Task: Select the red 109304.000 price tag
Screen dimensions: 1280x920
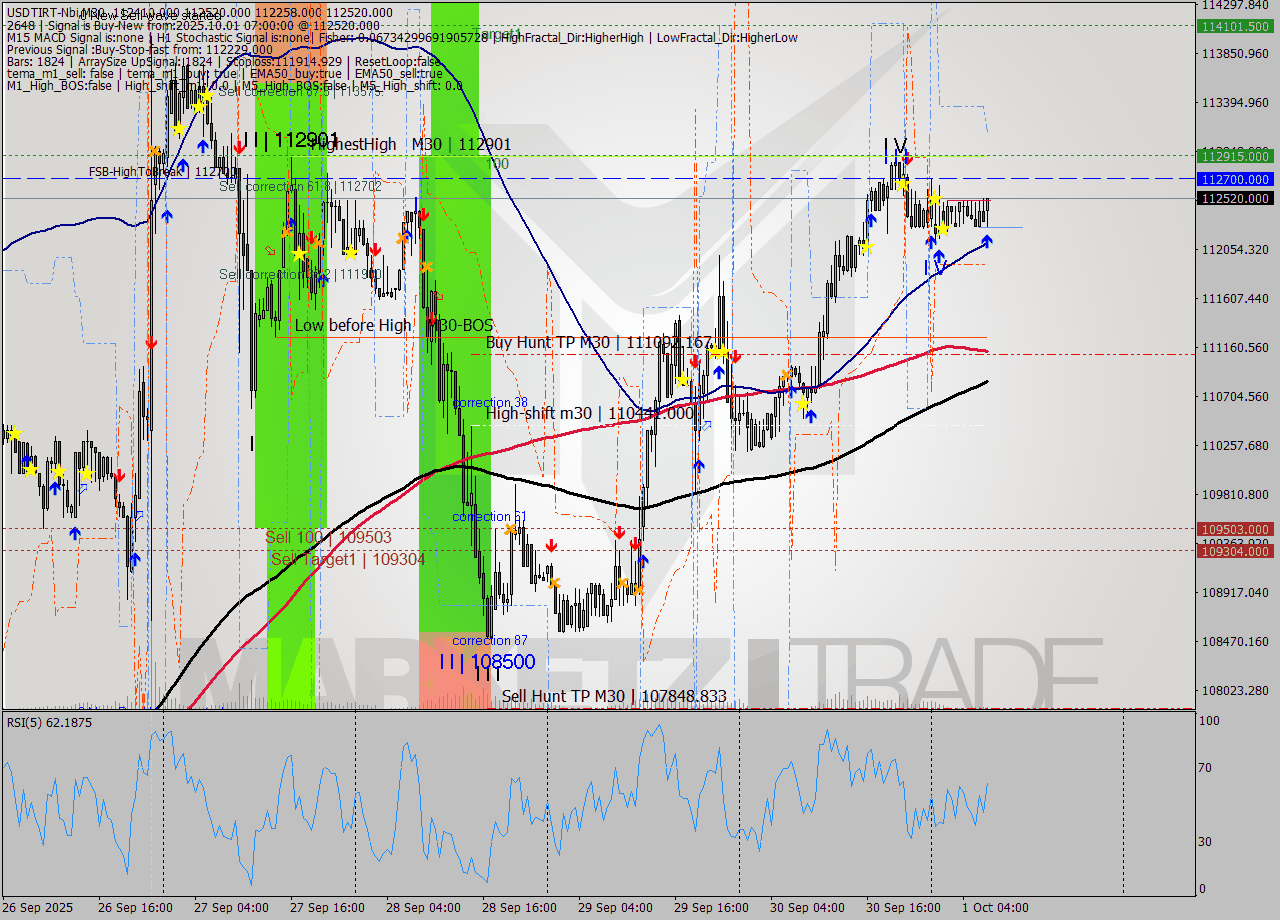Action: tap(1237, 551)
